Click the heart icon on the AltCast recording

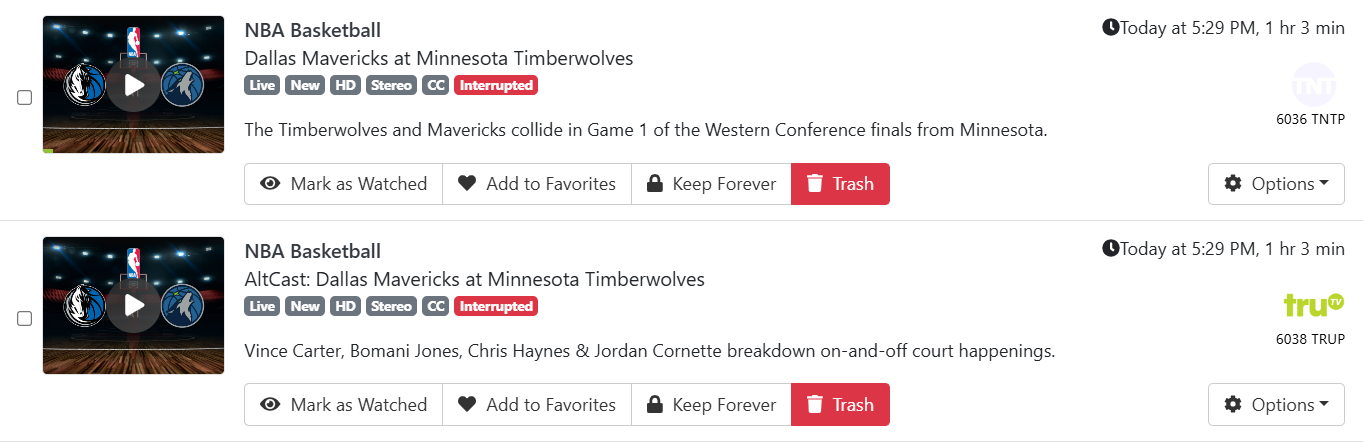point(467,405)
